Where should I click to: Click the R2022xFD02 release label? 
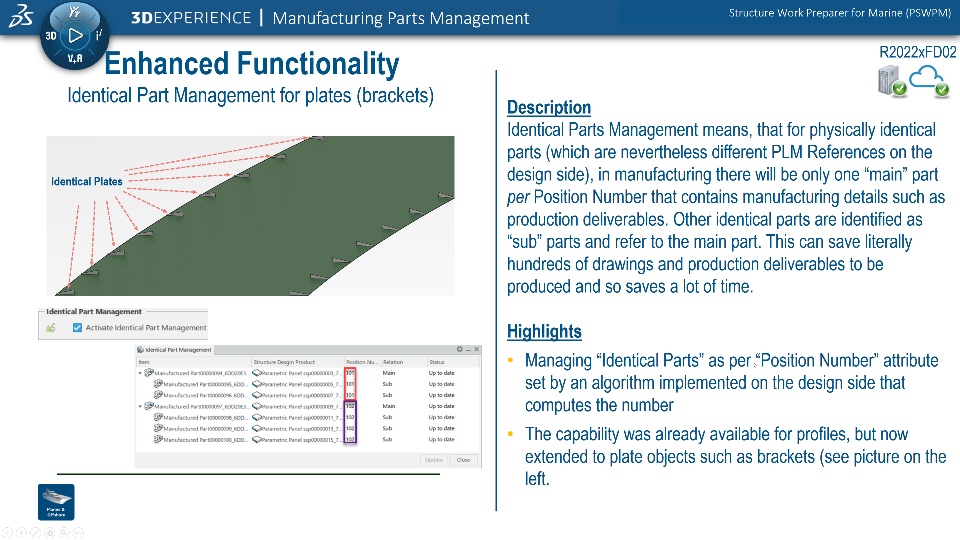pyautogui.click(x=917, y=53)
